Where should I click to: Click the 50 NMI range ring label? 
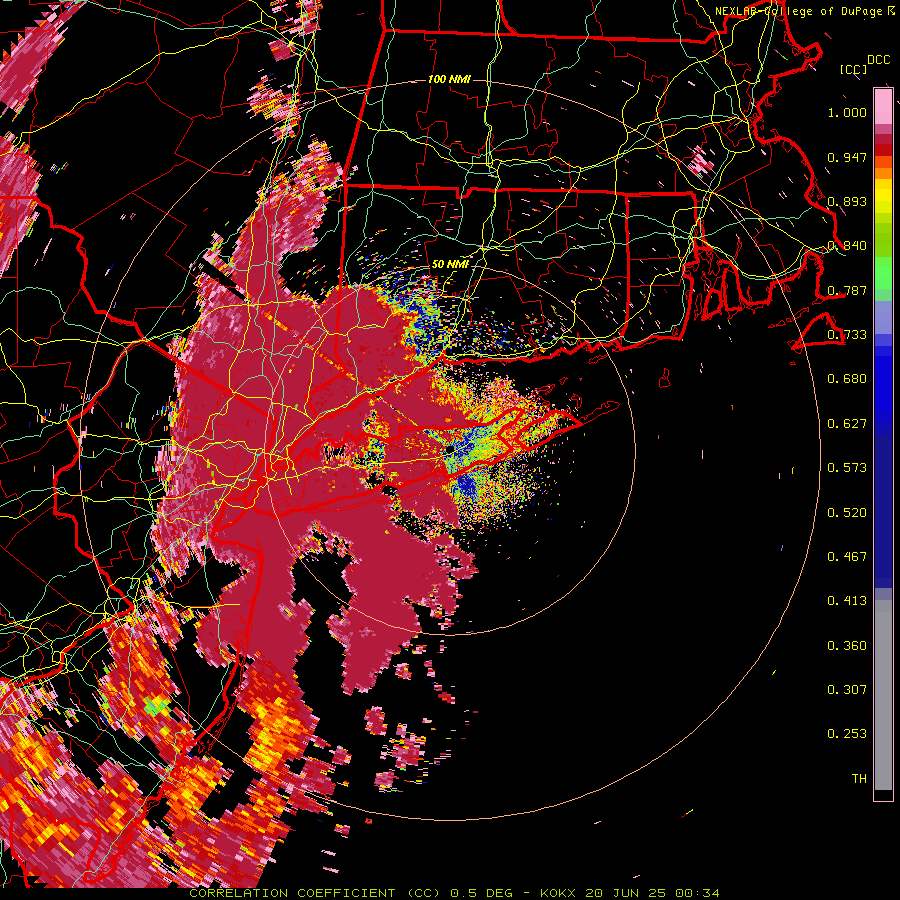tap(450, 264)
